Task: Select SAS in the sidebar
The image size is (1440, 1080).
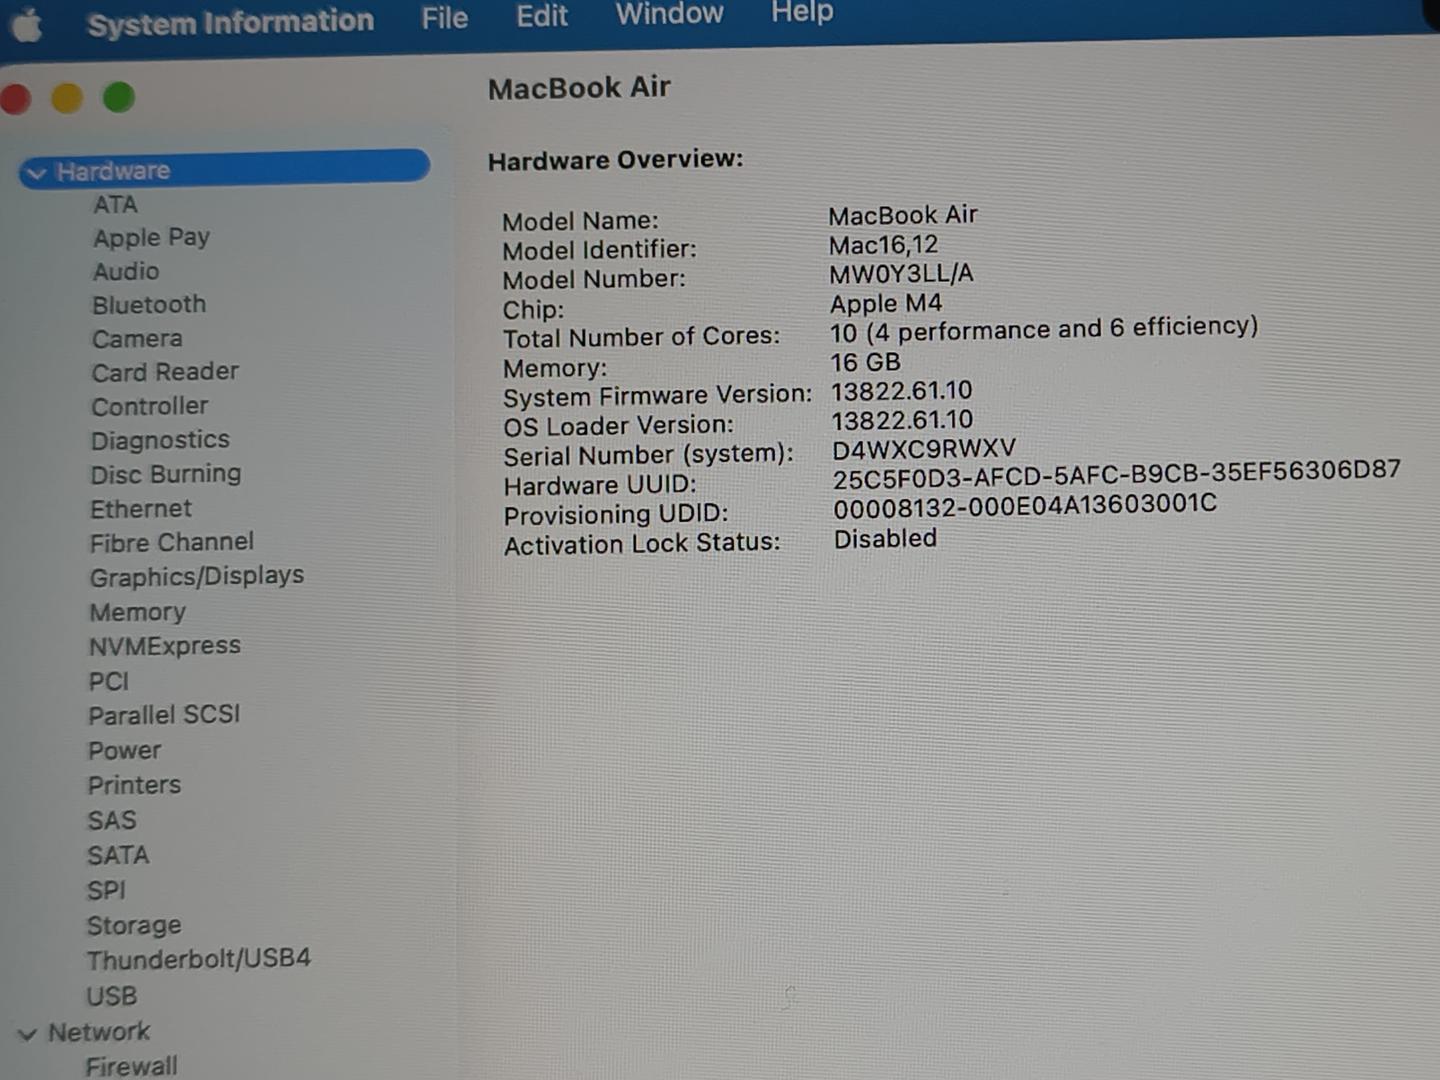Action: click(x=112, y=820)
